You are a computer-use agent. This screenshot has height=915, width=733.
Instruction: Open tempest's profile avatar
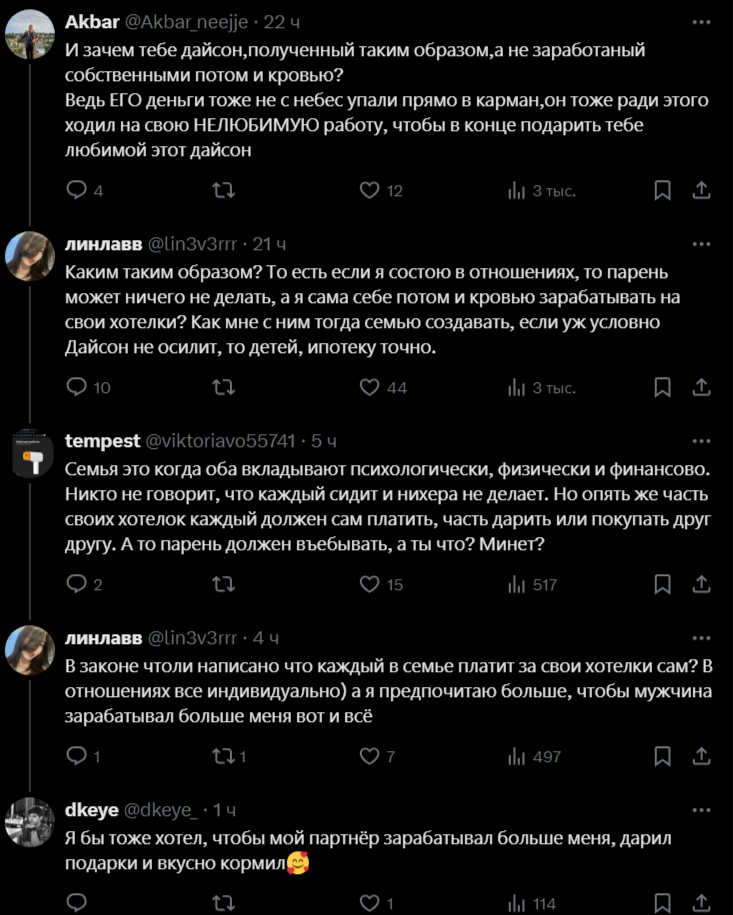(30, 453)
